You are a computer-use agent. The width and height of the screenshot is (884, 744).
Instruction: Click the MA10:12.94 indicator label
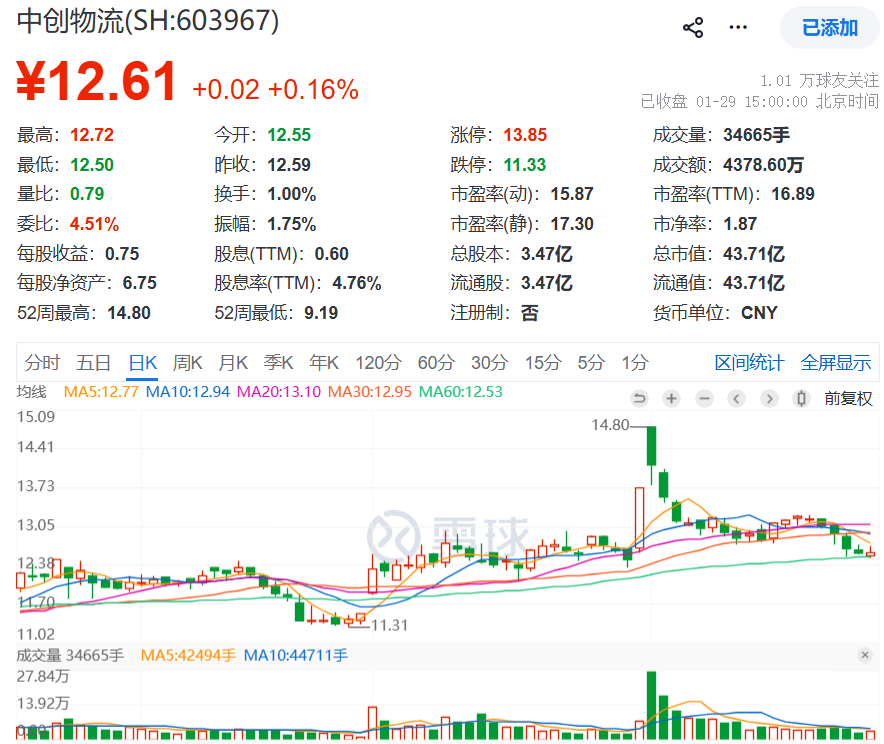click(x=188, y=392)
